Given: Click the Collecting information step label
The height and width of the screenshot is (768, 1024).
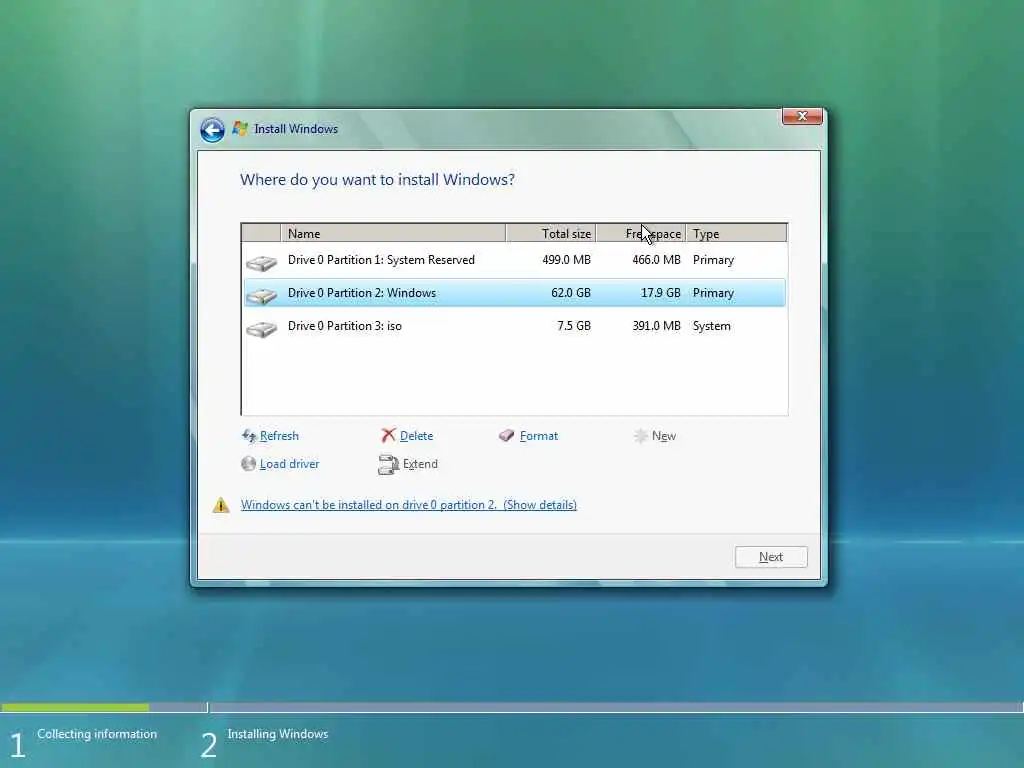Looking at the screenshot, I should (97, 734).
